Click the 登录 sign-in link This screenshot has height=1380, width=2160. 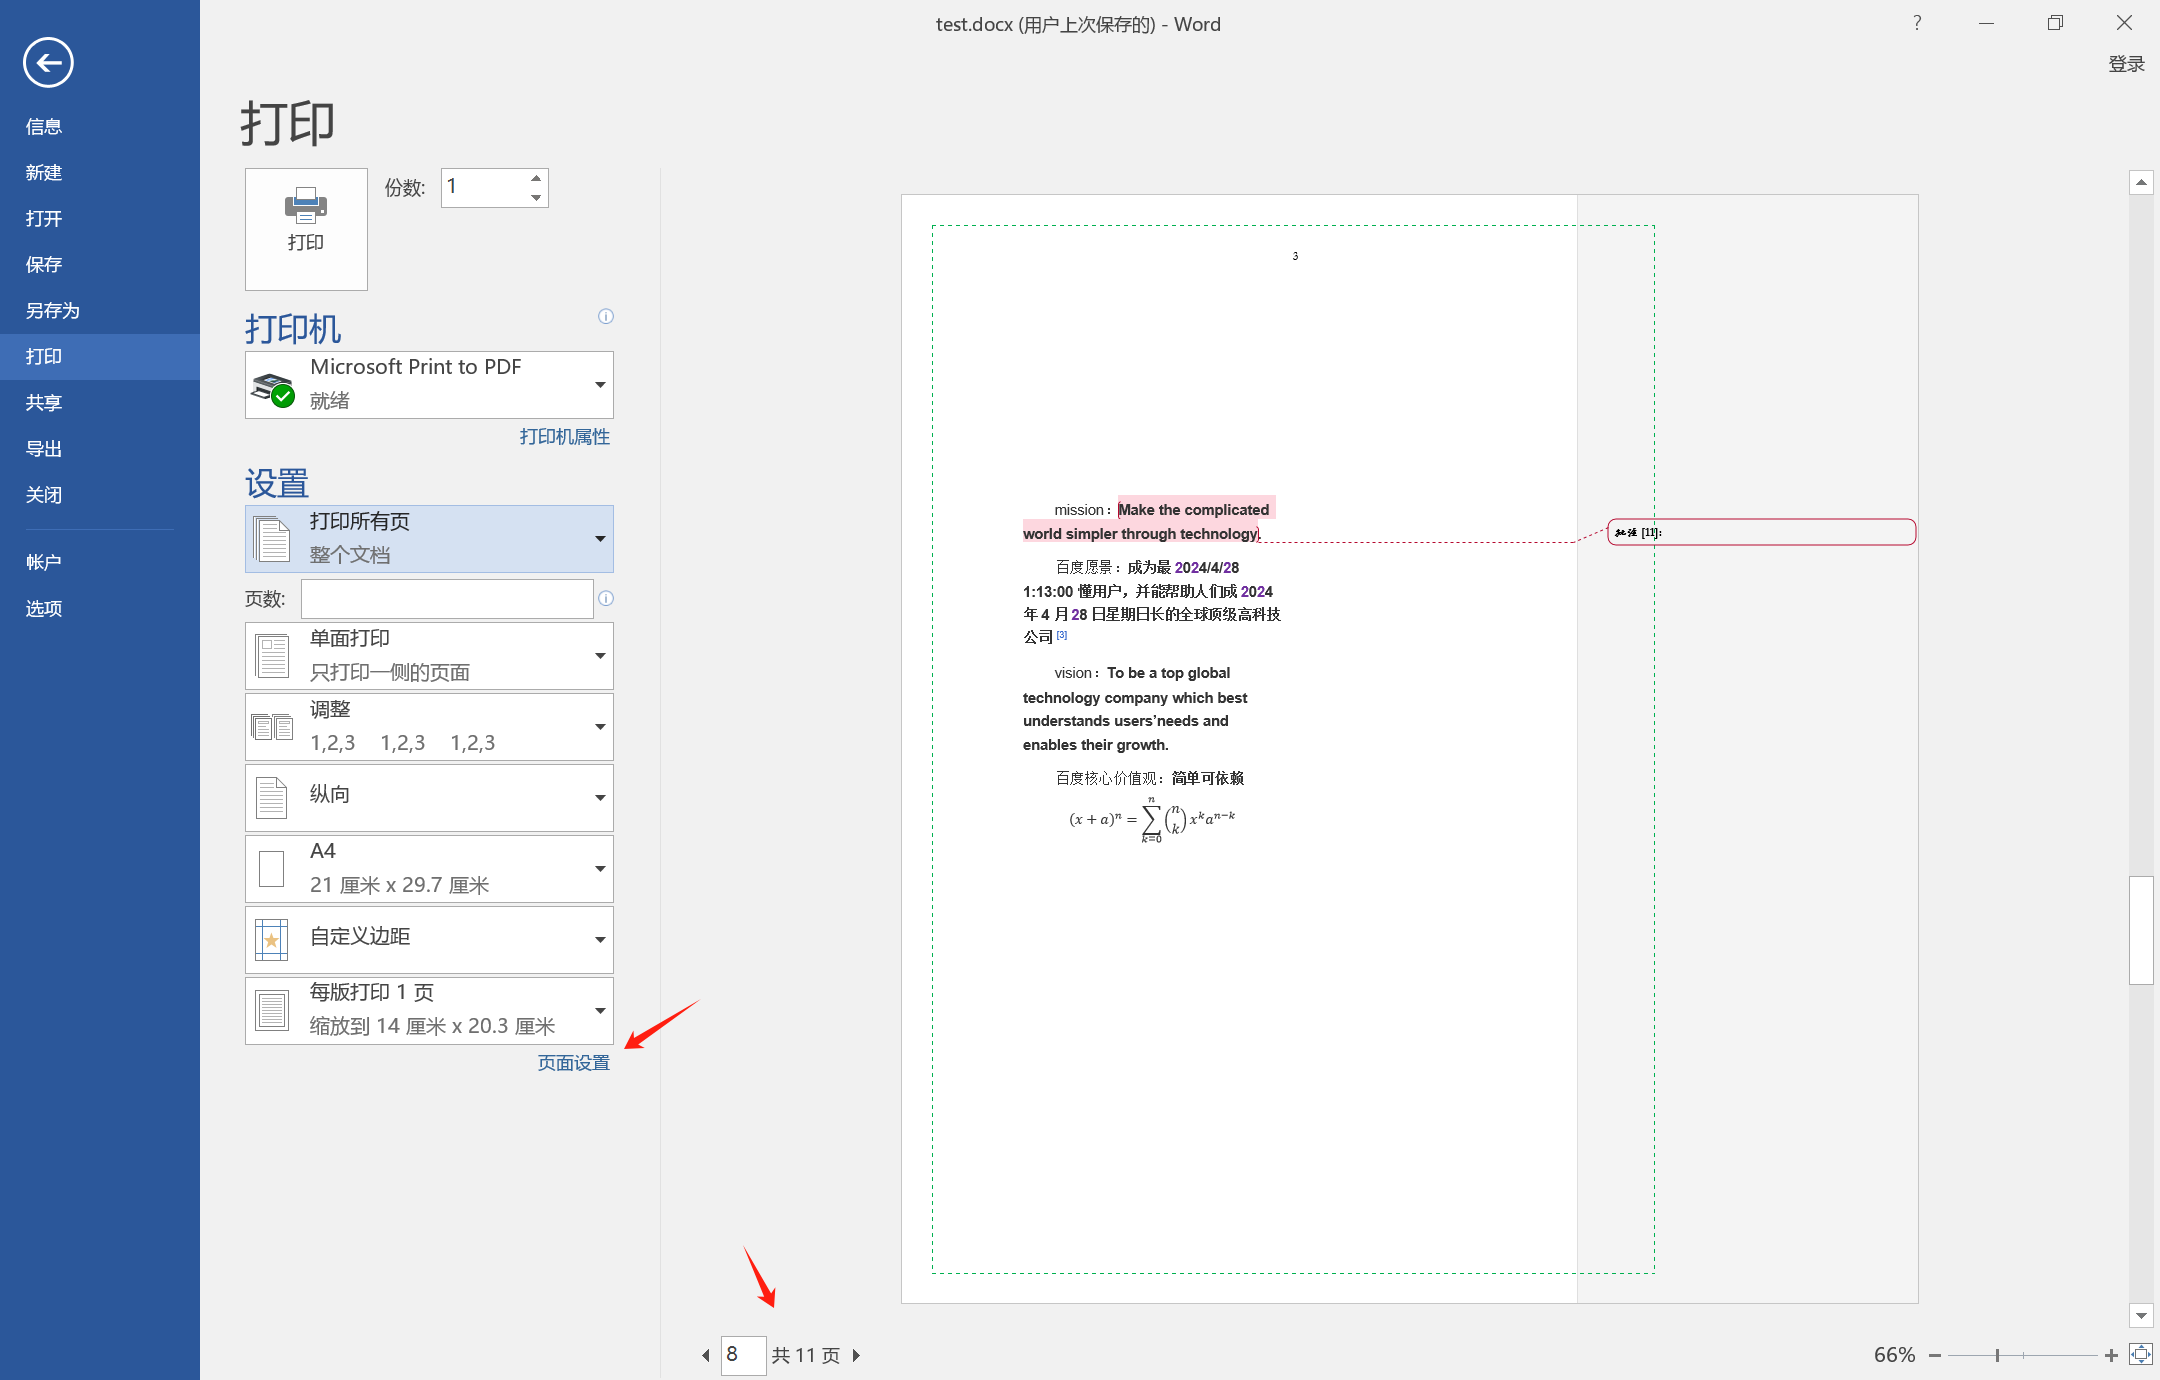click(x=2126, y=64)
